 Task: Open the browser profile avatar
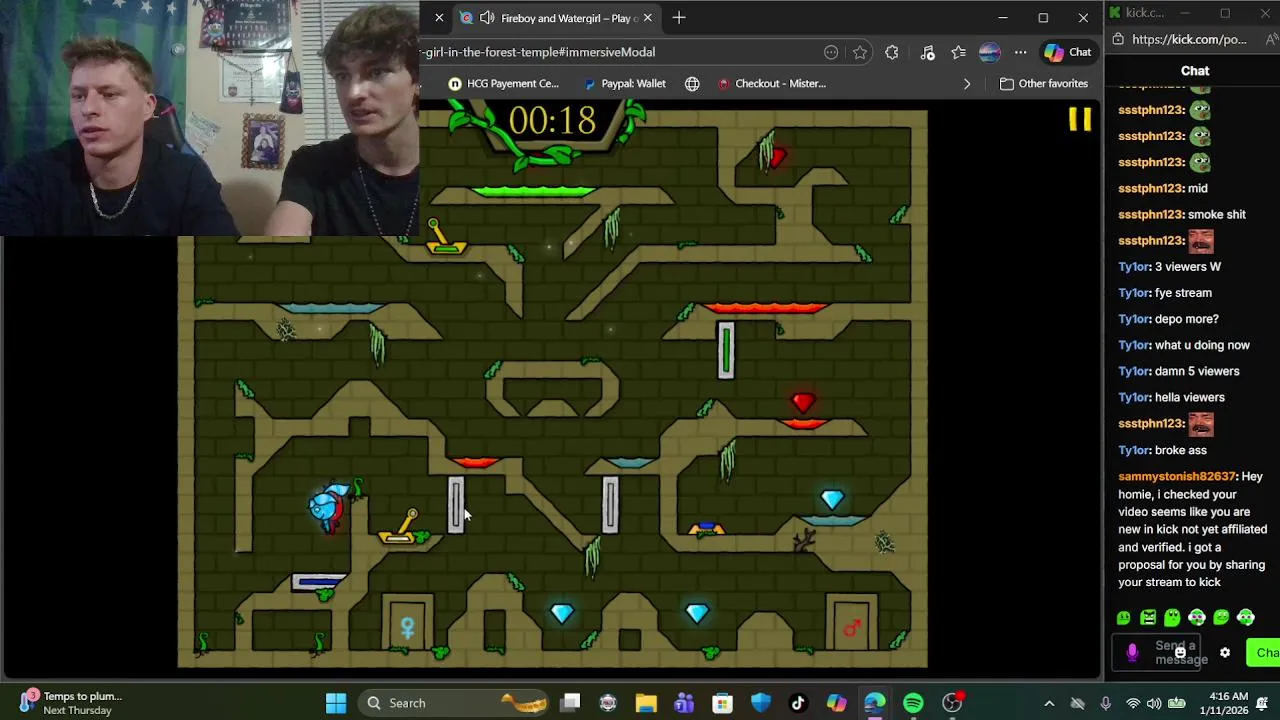(989, 52)
